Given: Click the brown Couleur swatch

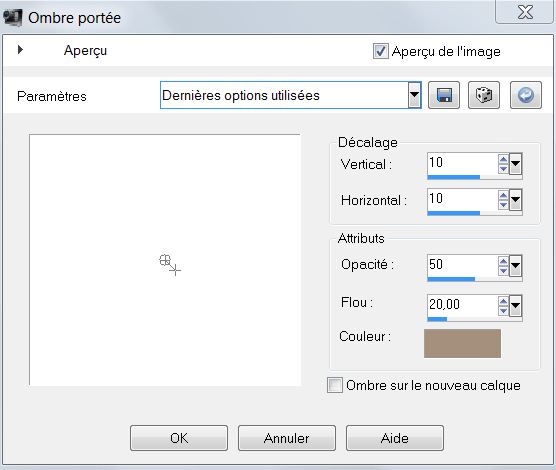Looking at the screenshot, I should click(x=462, y=343).
